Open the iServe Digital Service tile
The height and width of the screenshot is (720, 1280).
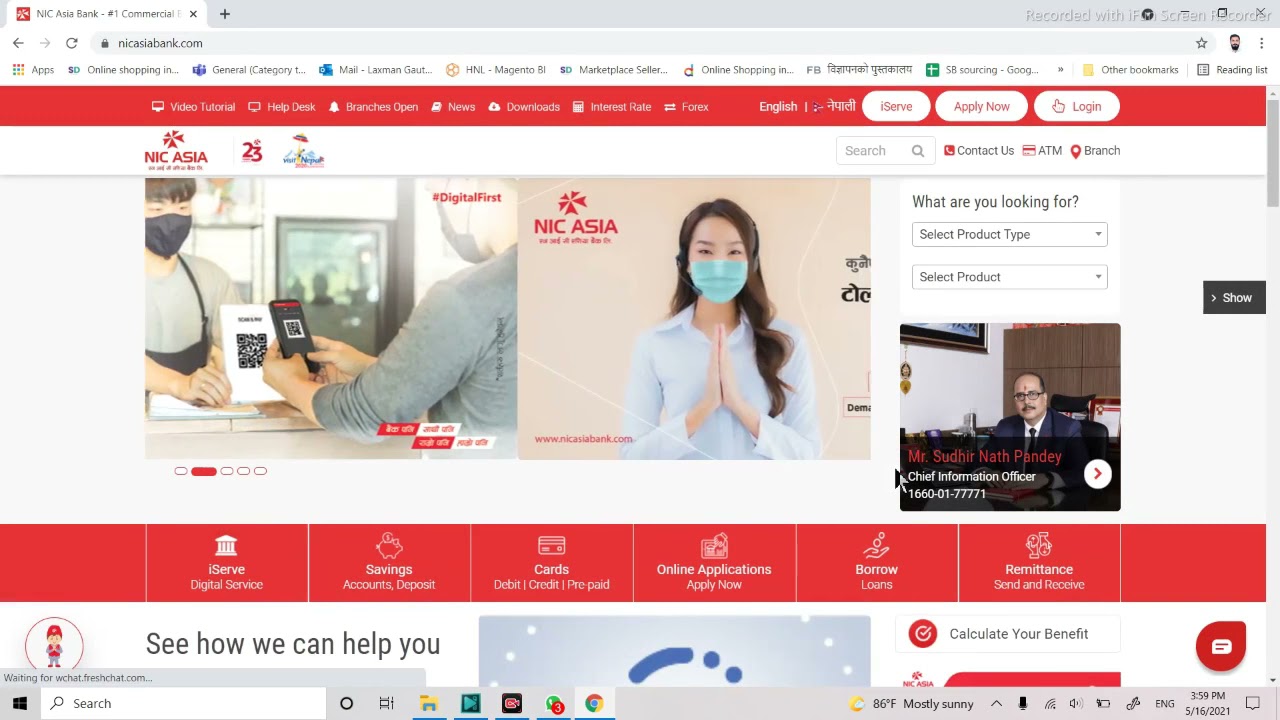click(x=227, y=563)
